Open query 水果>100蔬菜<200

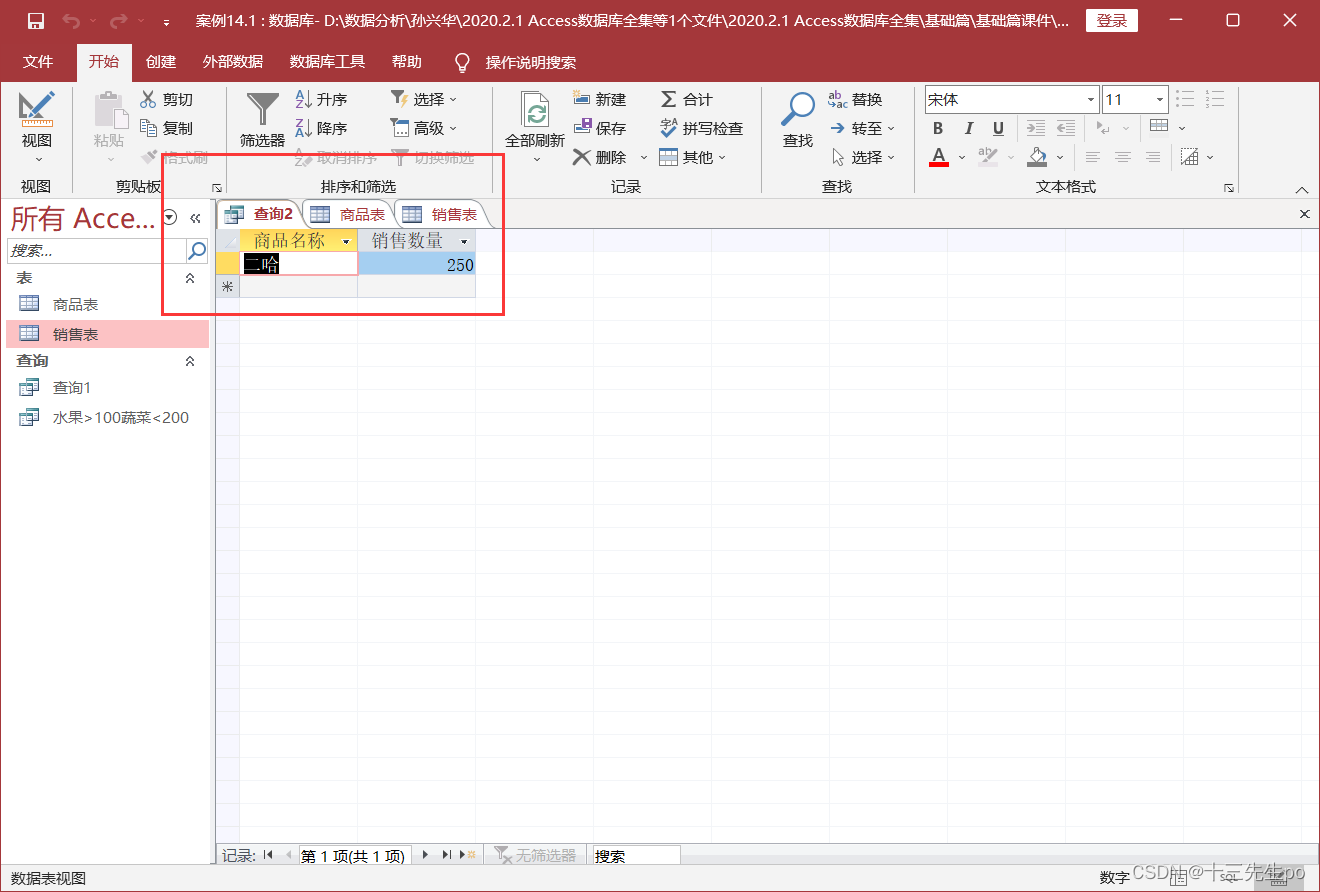pos(107,417)
